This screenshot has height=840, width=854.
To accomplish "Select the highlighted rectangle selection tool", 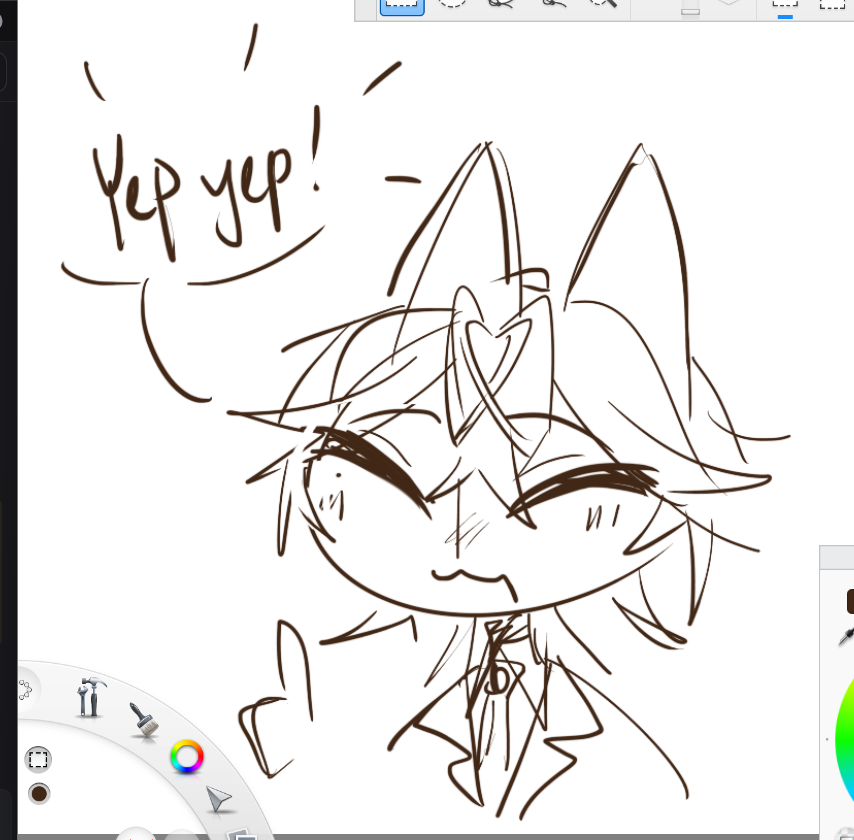I will click(402, 7).
